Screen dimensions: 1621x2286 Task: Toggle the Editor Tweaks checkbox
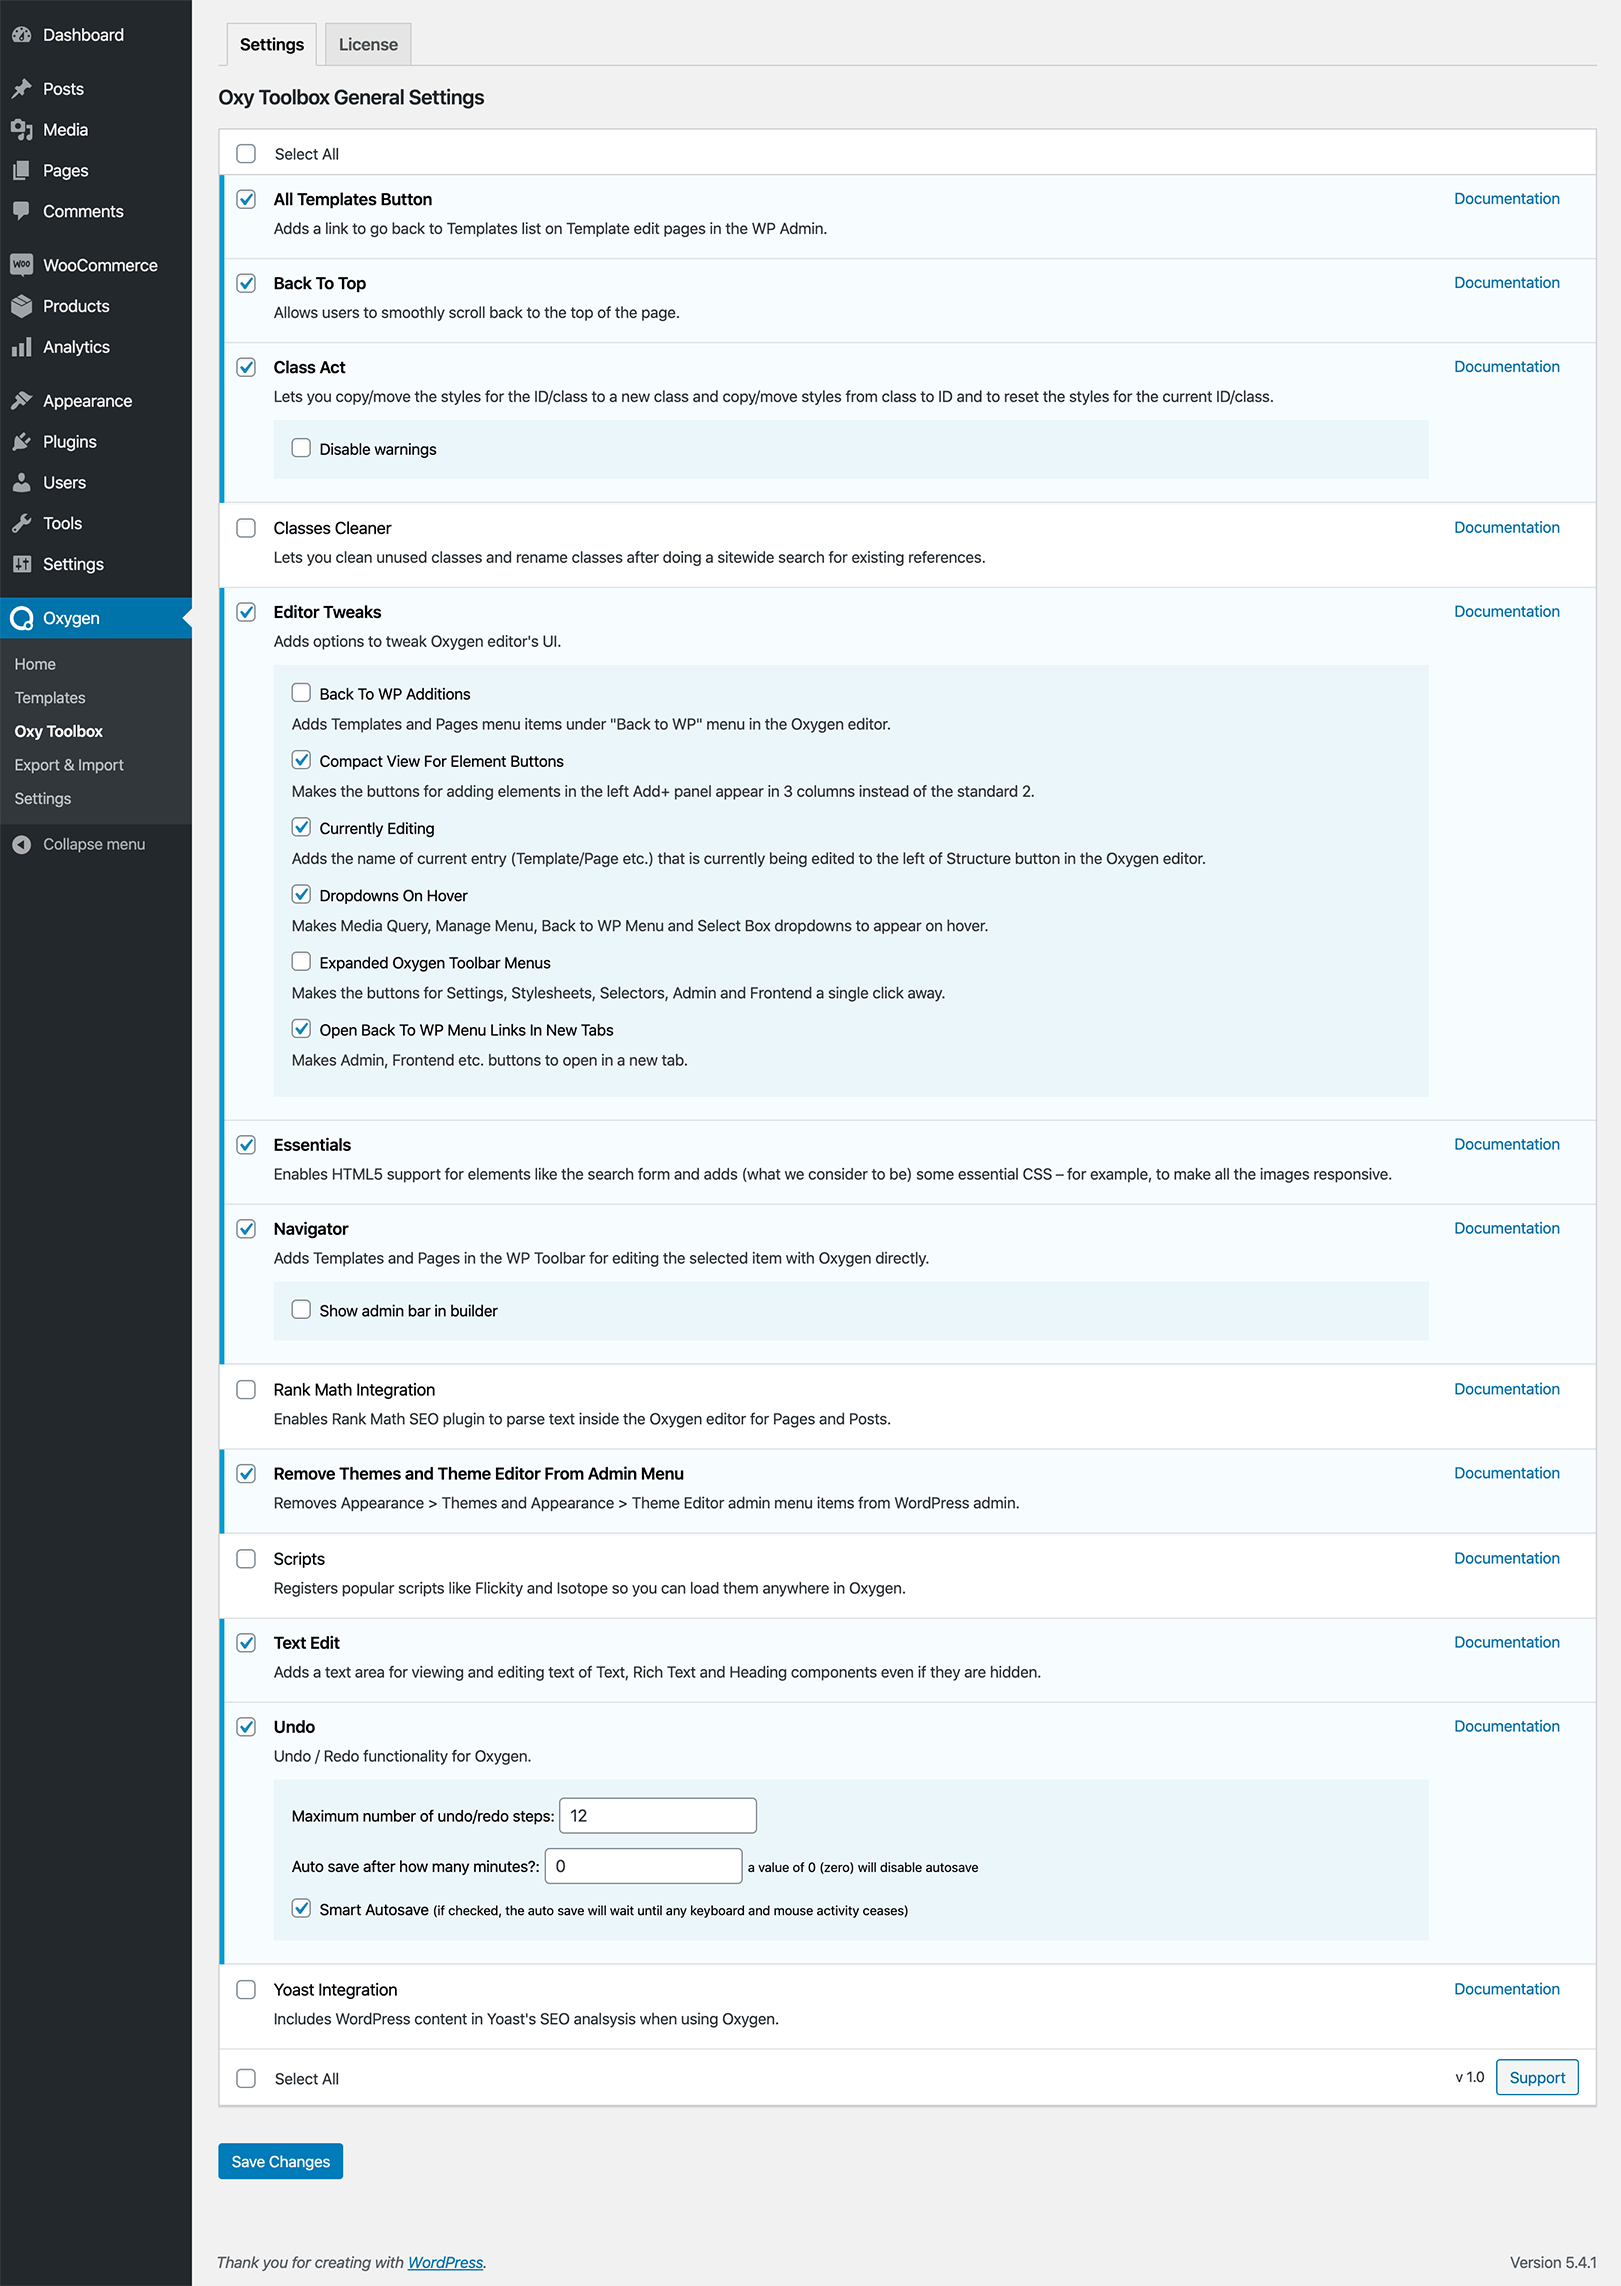click(x=246, y=612)
